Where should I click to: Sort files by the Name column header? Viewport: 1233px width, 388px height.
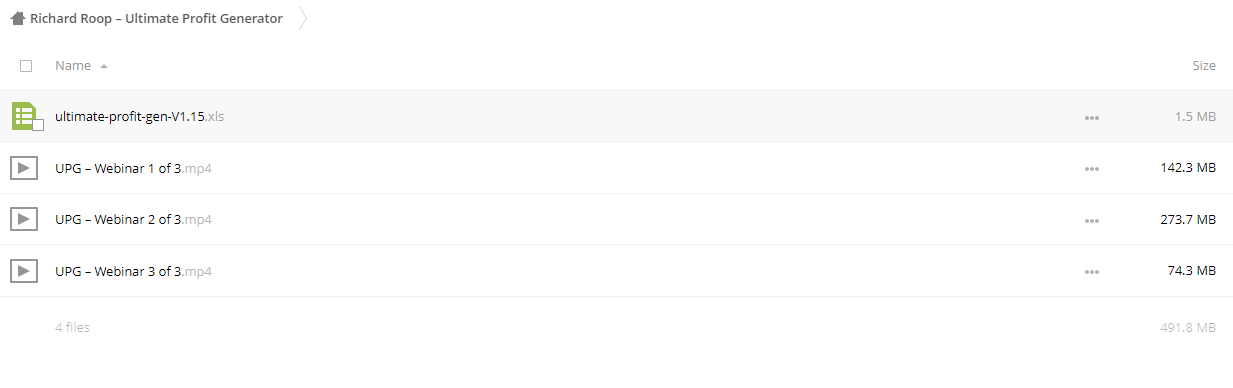(73, 66)
